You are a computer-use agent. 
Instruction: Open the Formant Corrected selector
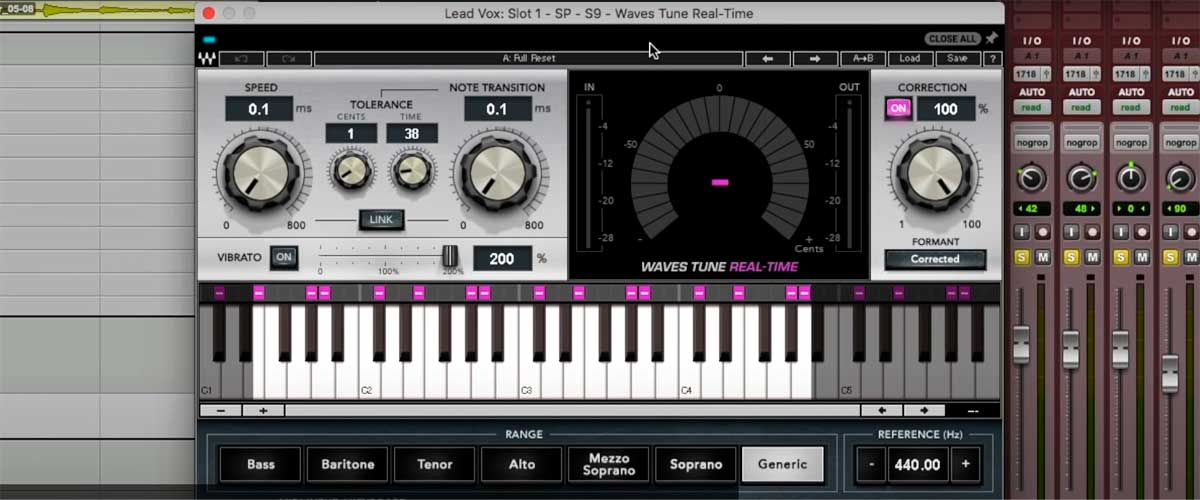pos(935,259)
